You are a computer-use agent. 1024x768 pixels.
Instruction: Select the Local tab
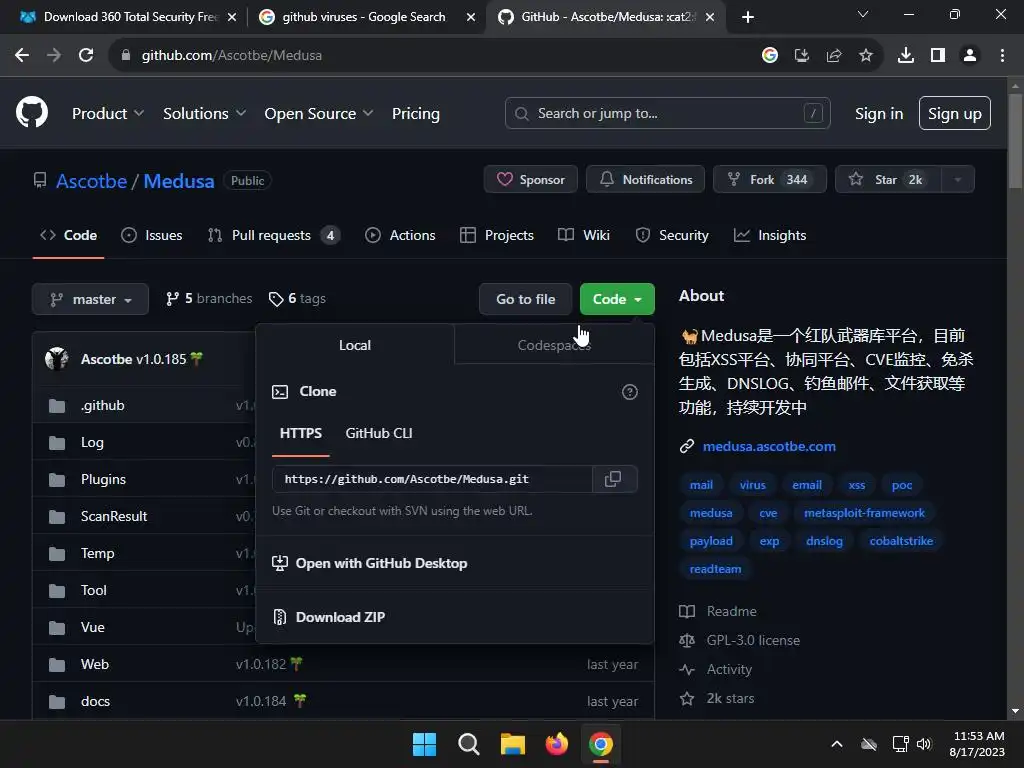click(x=355, y=345)
